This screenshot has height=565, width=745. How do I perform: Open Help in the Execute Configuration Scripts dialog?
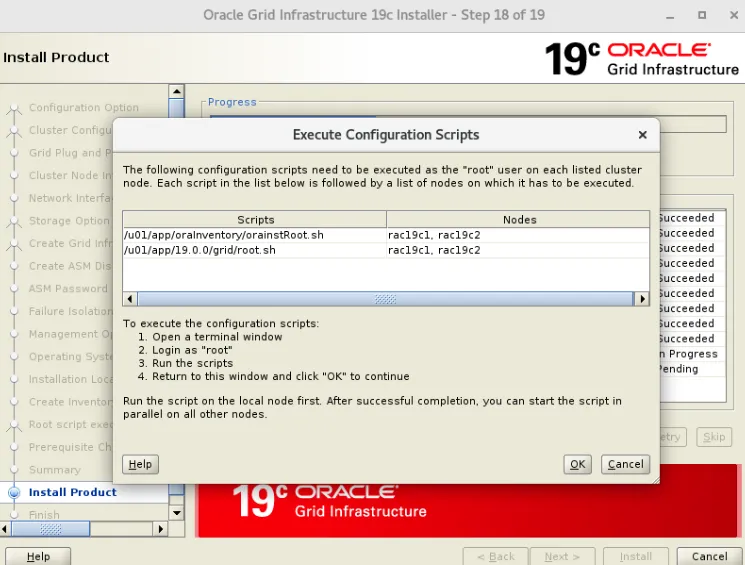pyautogui.click(x=140, y=464)
